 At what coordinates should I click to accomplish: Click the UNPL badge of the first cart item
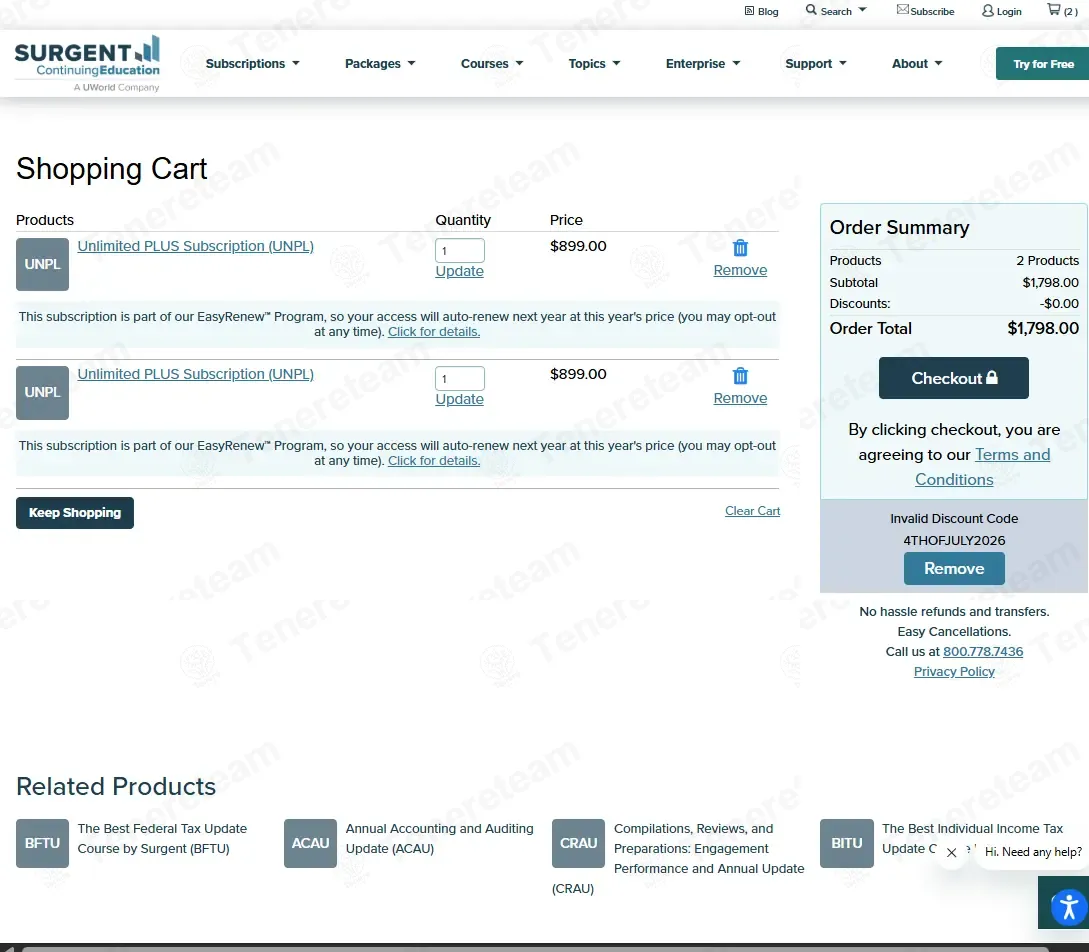tap(42, 264)
